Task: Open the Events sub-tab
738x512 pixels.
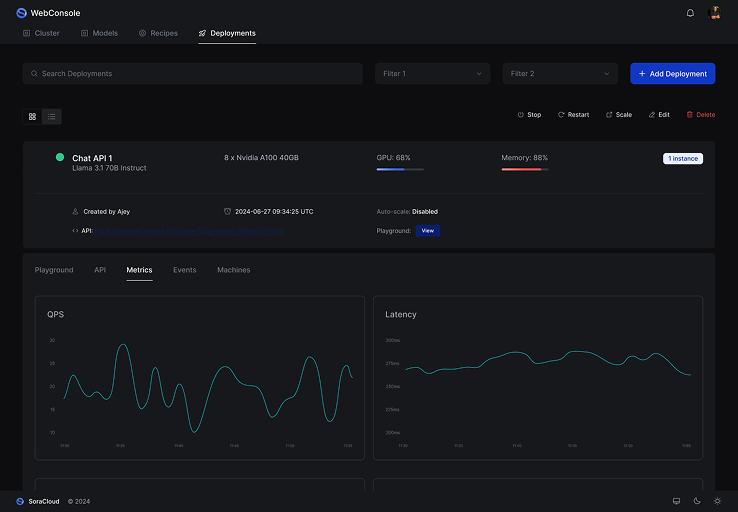Action: [184, 270]
